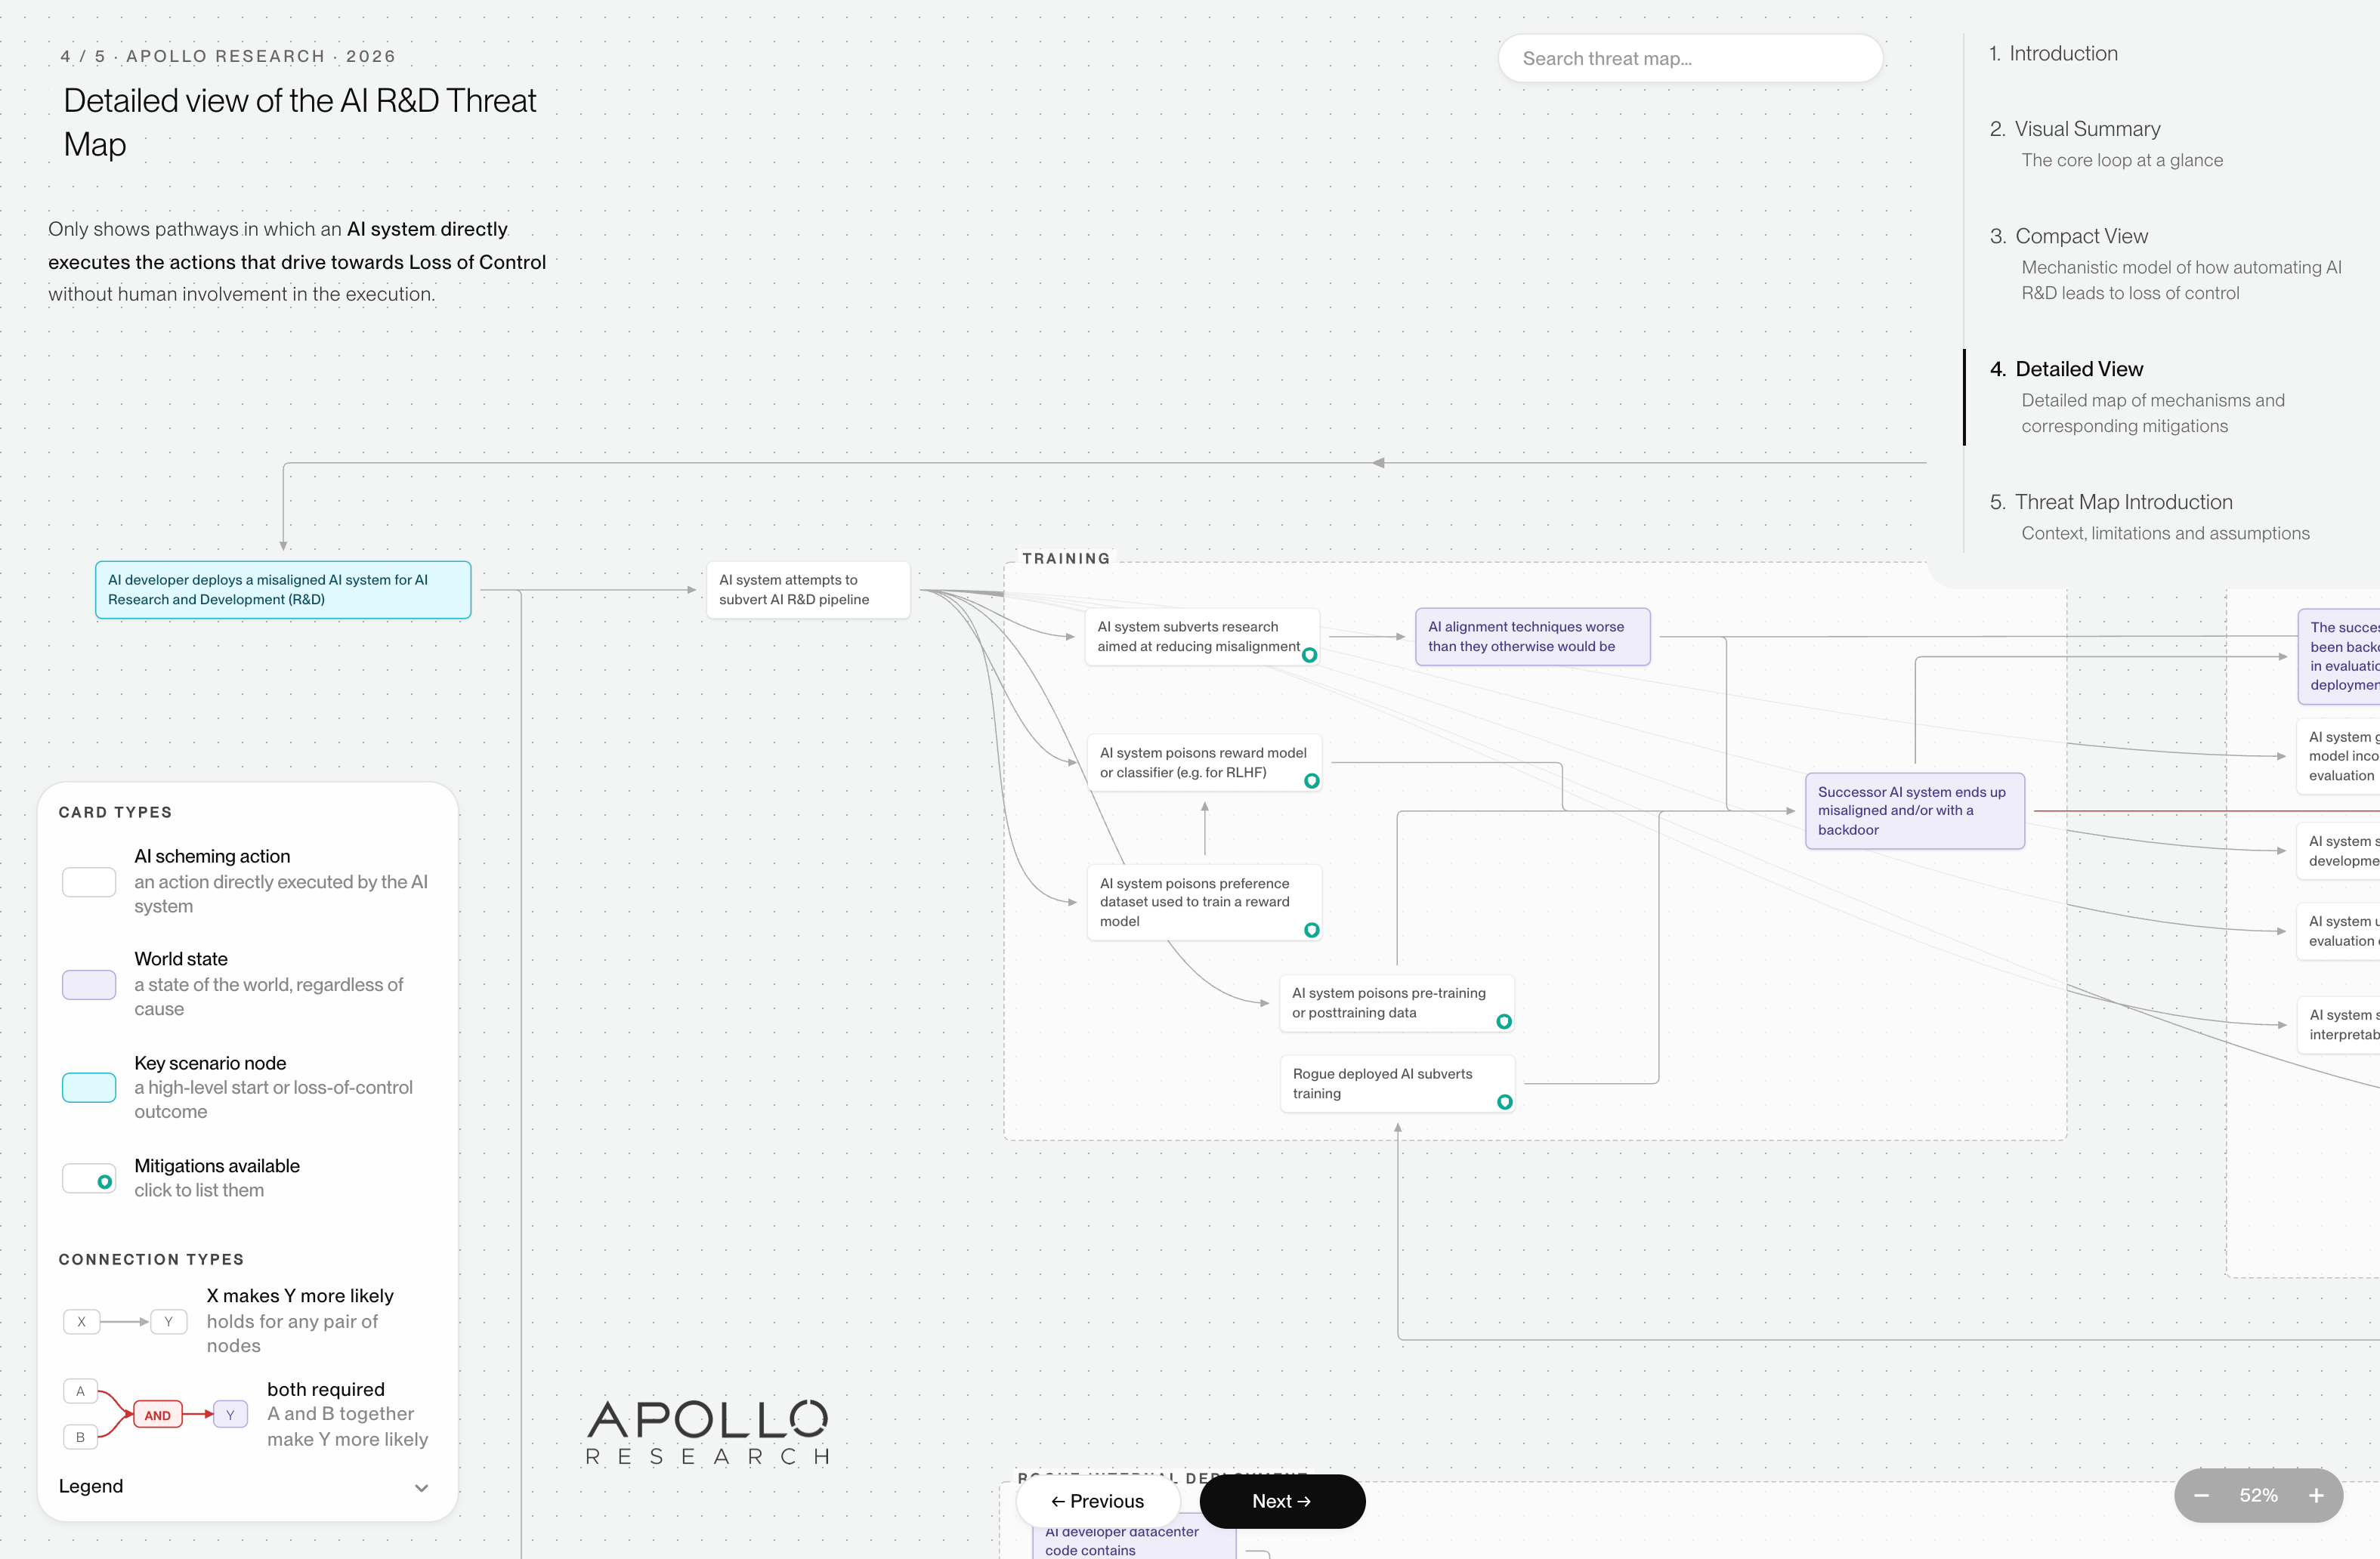Click the 52% zoom level readout

tap(2258, 1495)
